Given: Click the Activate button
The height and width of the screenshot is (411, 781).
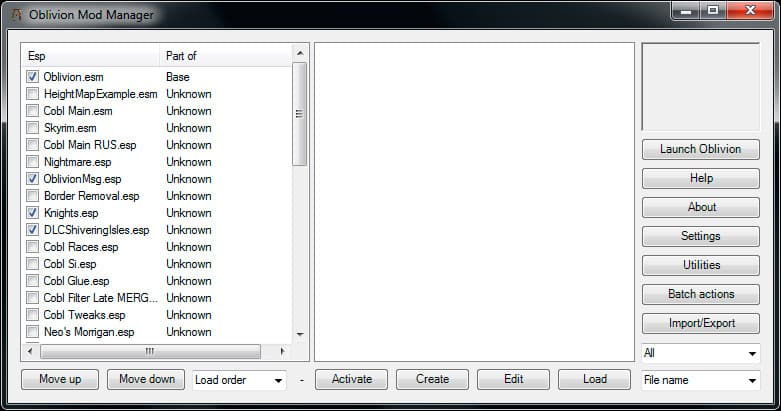Looking at the screenshot, I should (352, 380).
